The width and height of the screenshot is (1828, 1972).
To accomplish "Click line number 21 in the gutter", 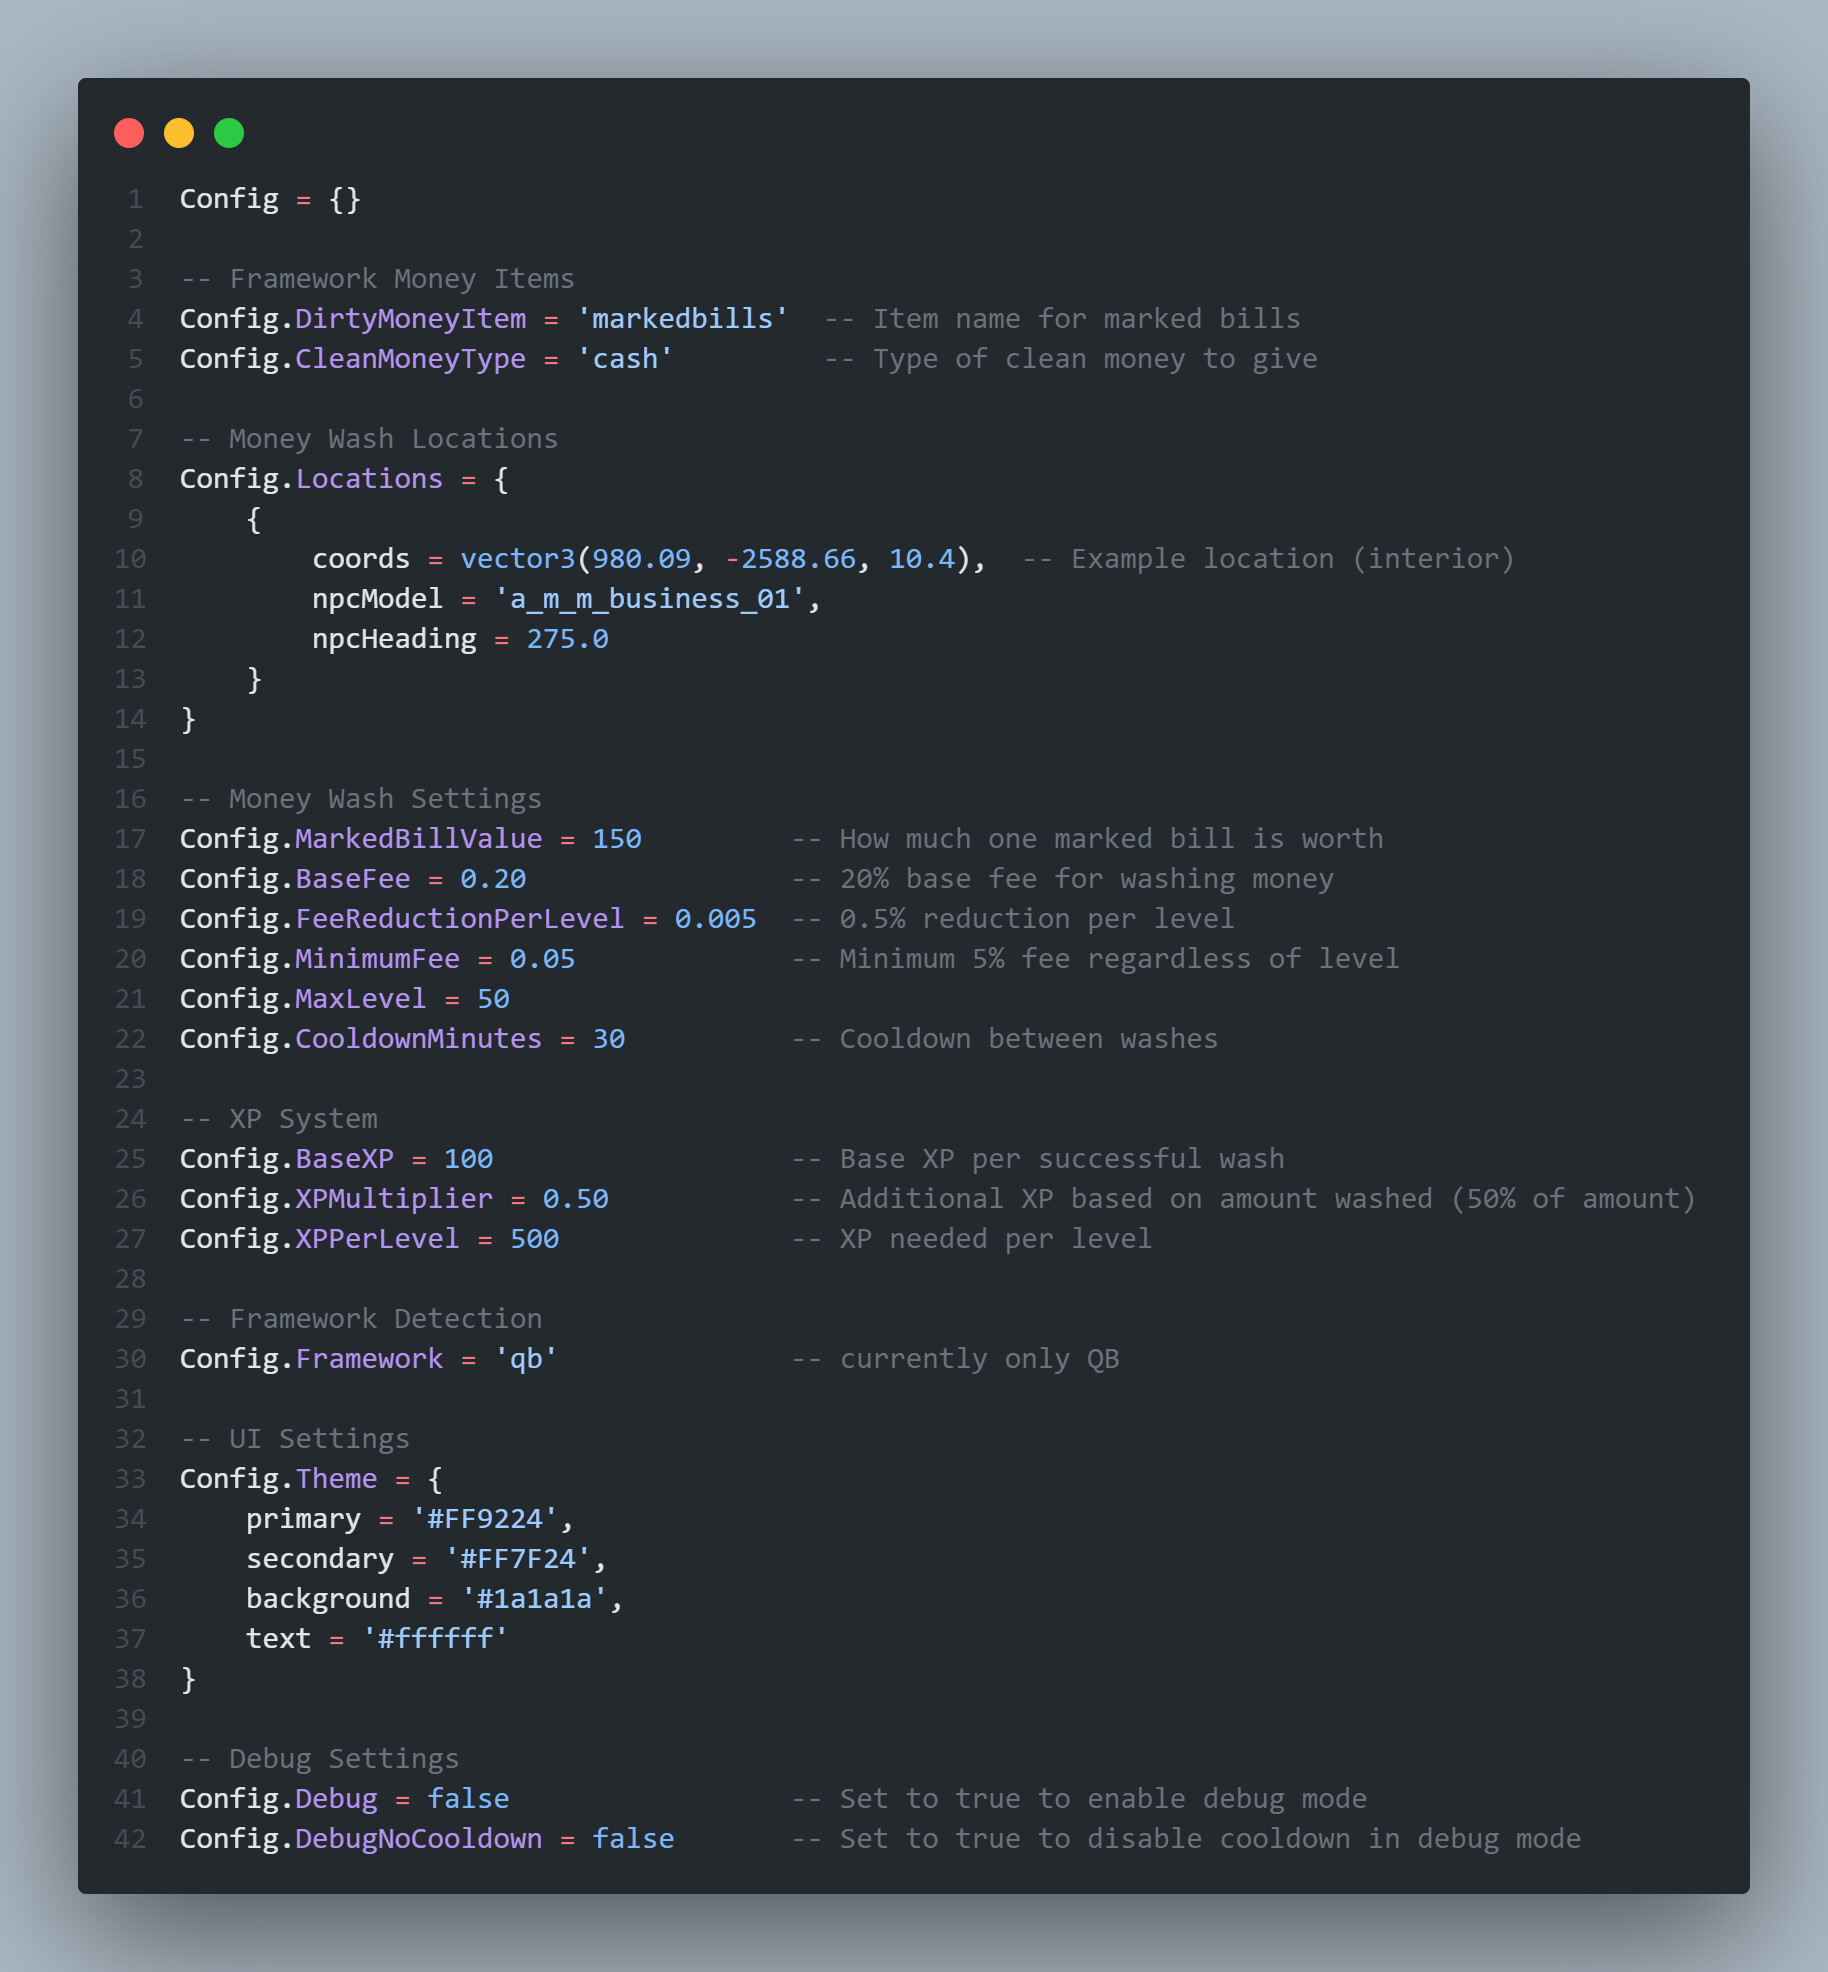I will [130, 999].
